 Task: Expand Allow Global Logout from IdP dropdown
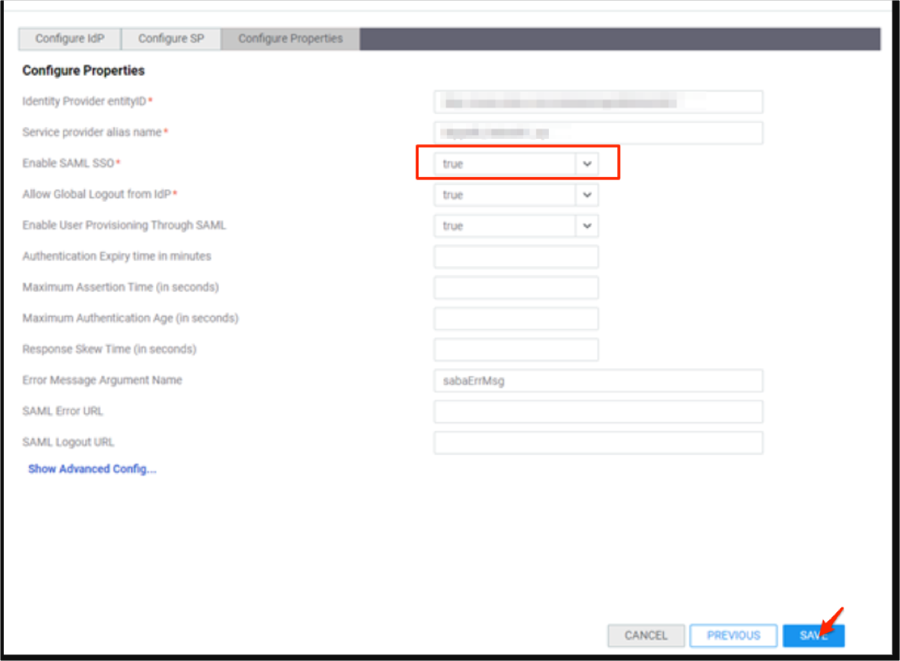point(505,195)
